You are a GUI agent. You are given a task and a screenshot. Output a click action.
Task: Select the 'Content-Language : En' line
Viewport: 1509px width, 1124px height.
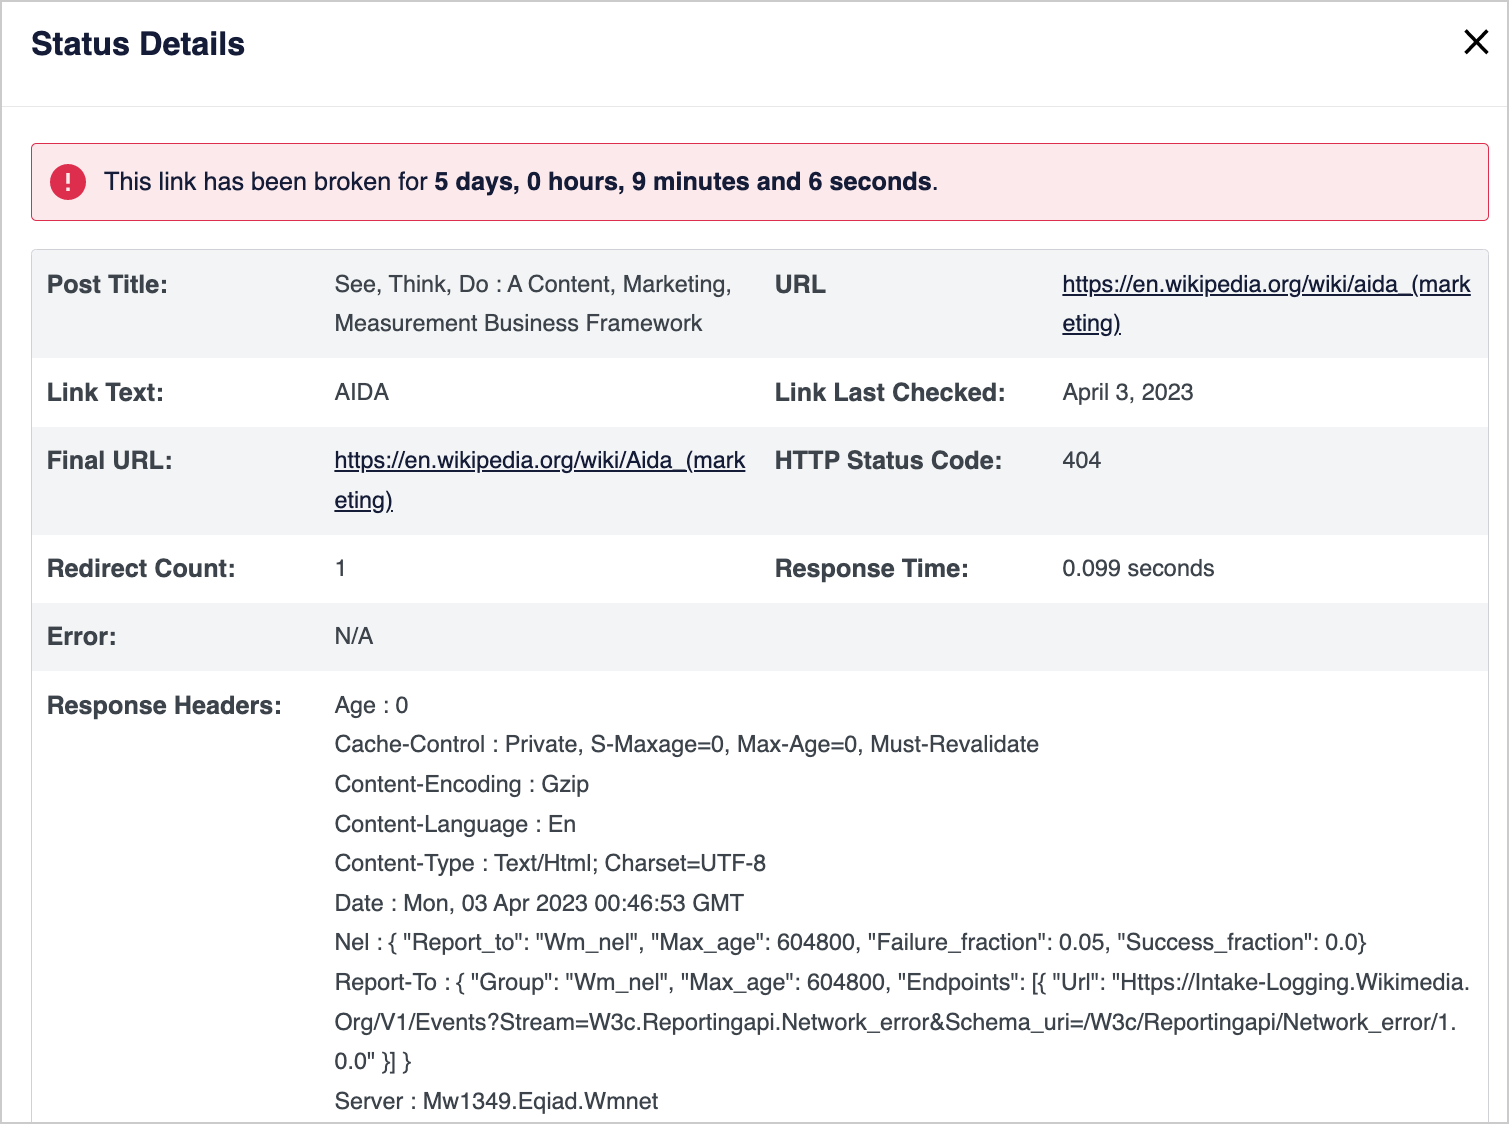[x=455, y=825]
